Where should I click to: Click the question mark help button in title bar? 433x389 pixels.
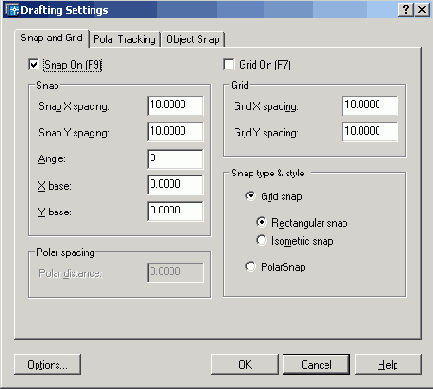[x=406, y=10]
